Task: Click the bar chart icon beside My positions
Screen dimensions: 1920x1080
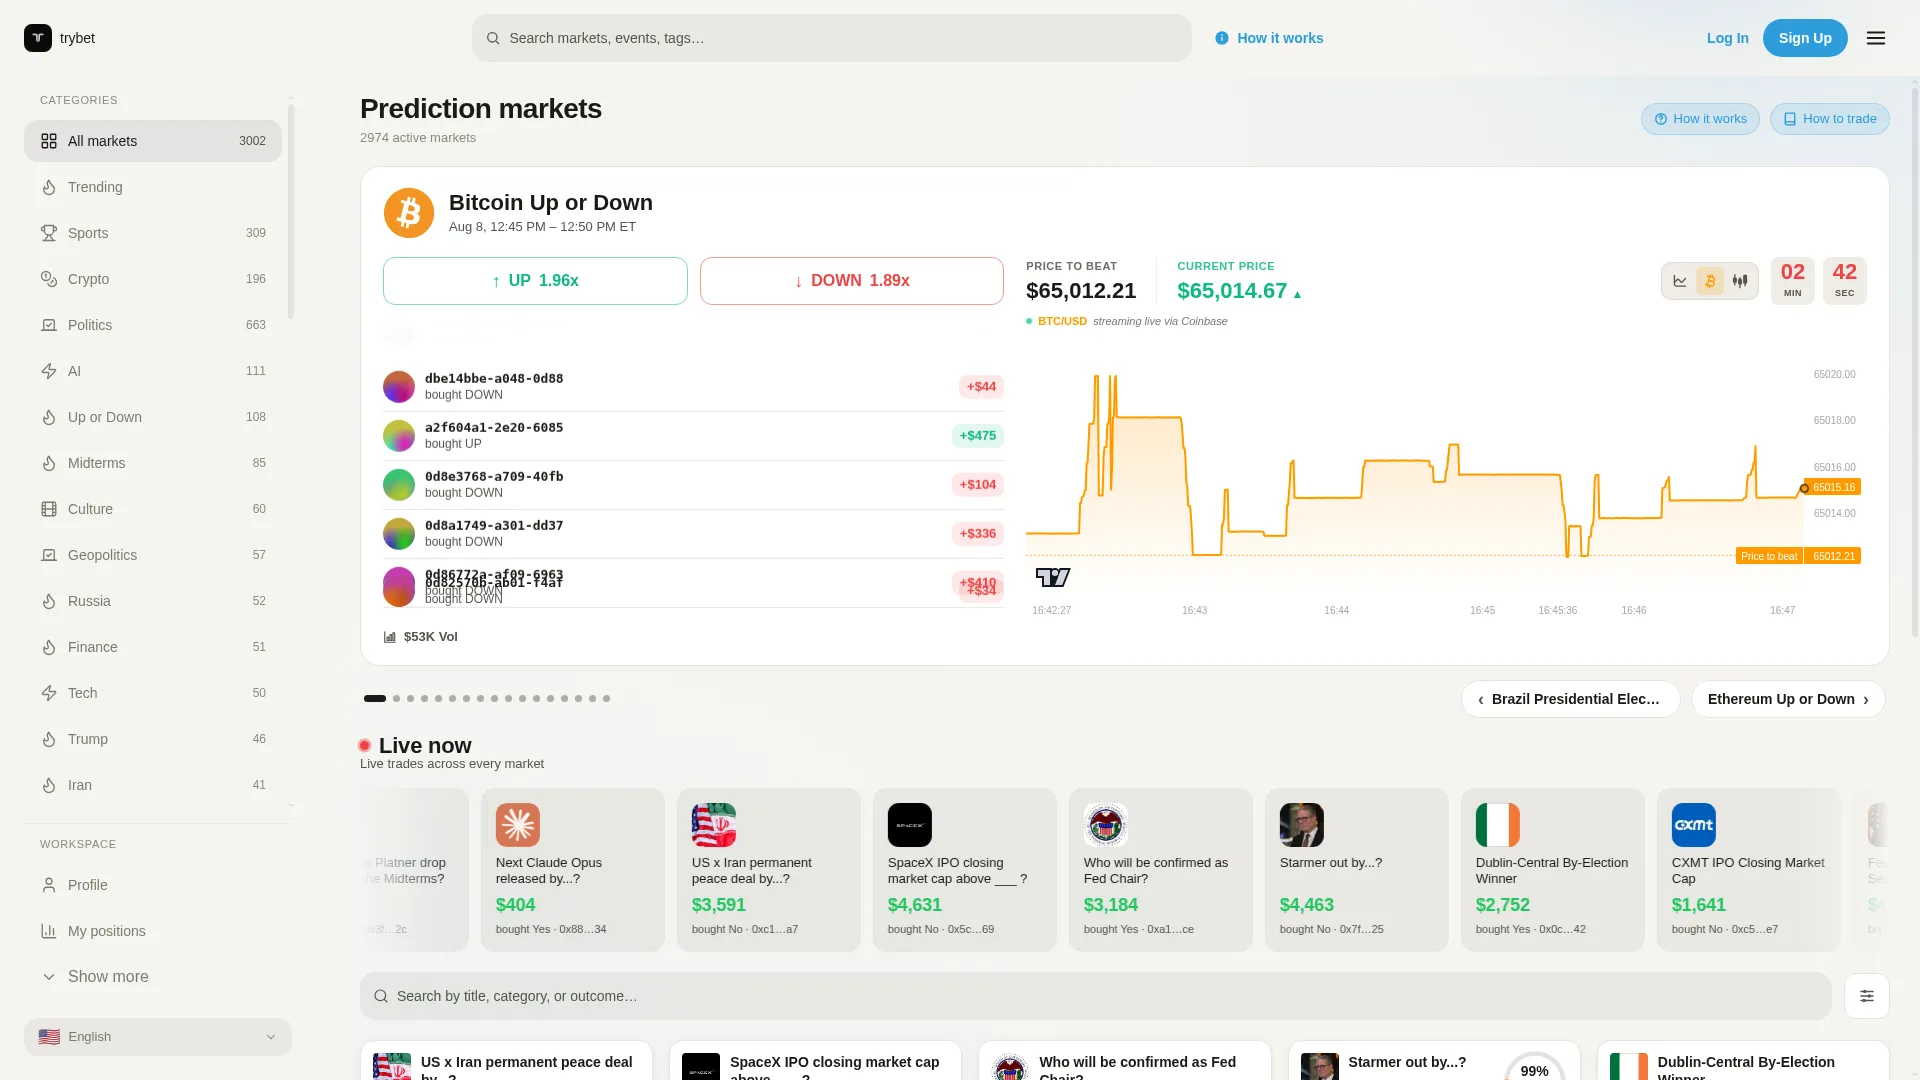Action: pyautogui.click(x=49, y=931)
